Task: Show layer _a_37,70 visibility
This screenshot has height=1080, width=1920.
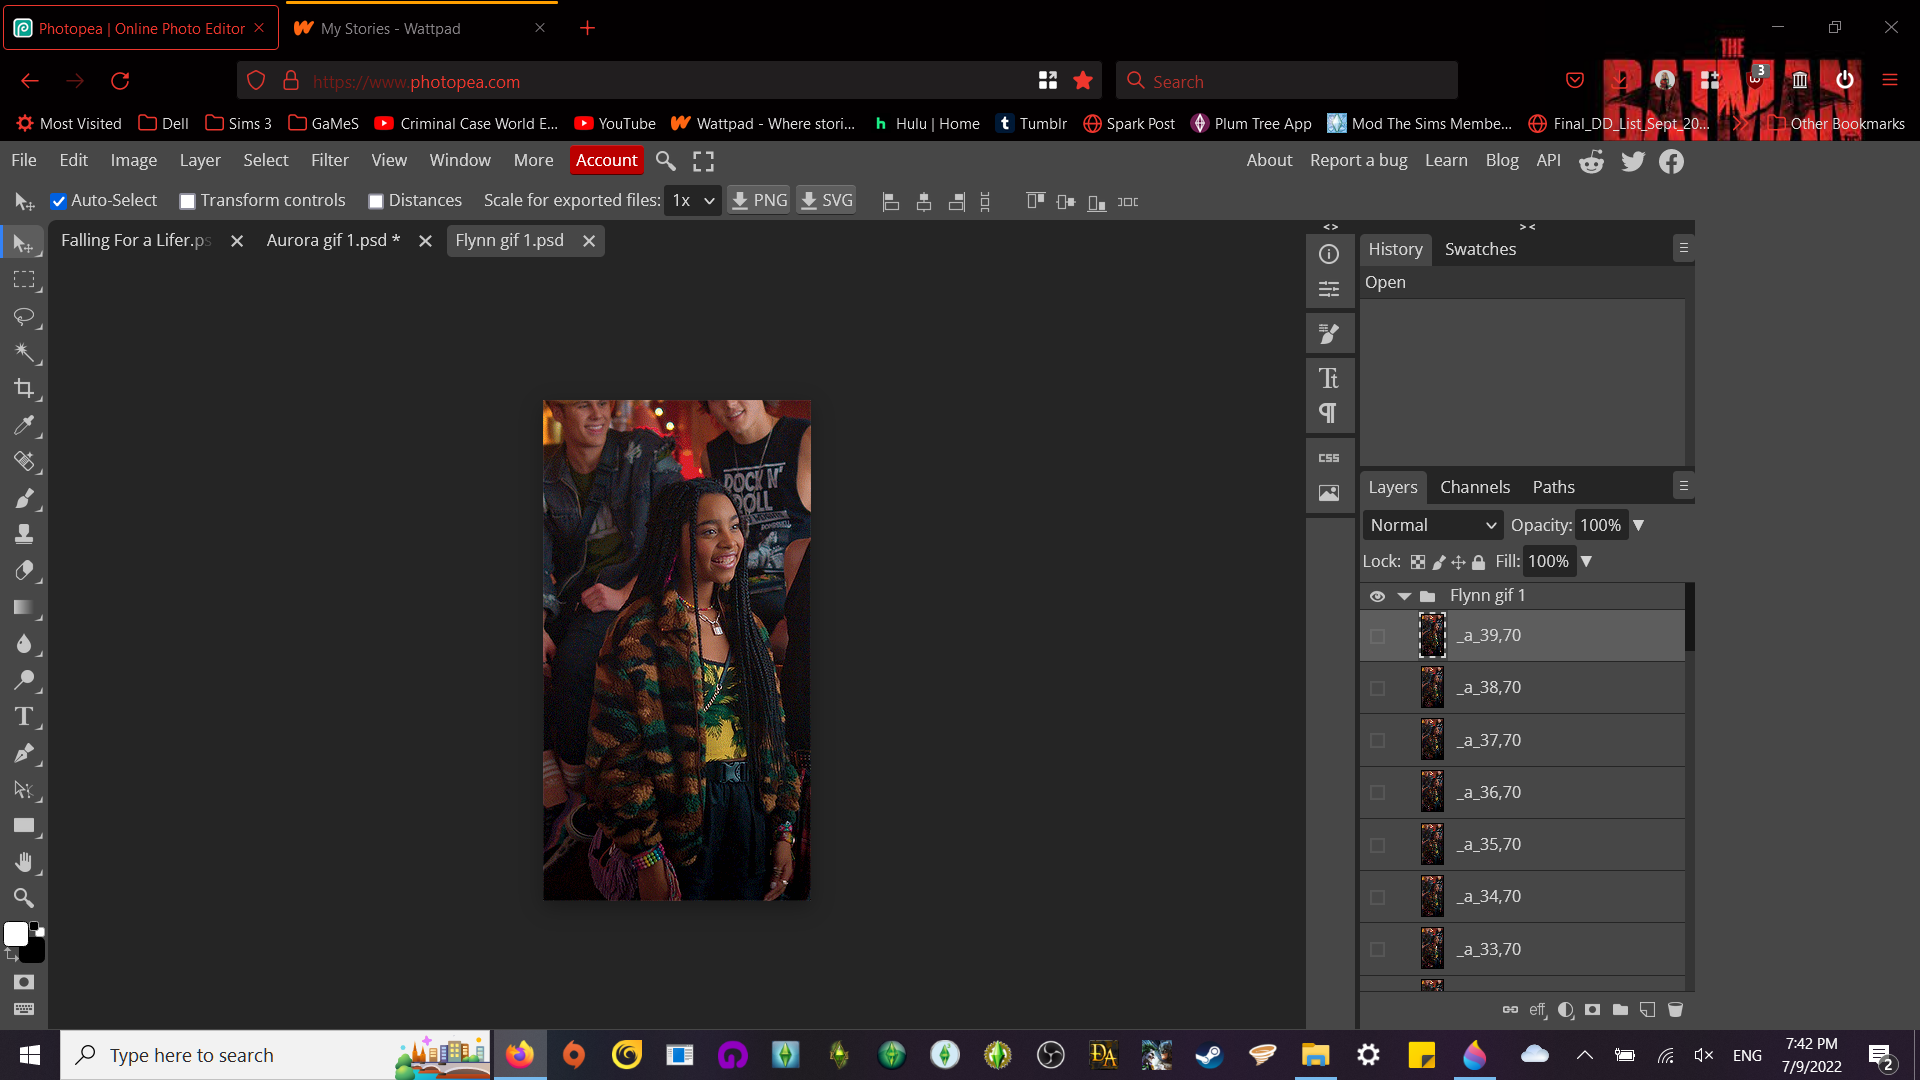Action: pyautogui.click(x=1377, y=740)
